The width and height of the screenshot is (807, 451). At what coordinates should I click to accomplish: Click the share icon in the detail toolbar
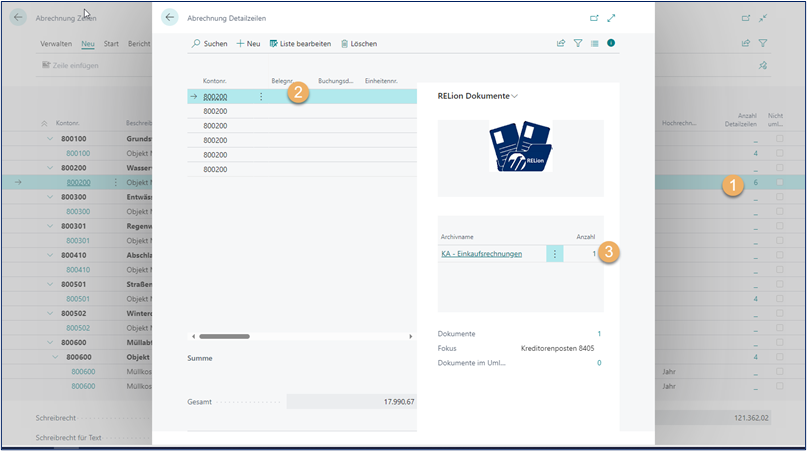coord(561,44)
